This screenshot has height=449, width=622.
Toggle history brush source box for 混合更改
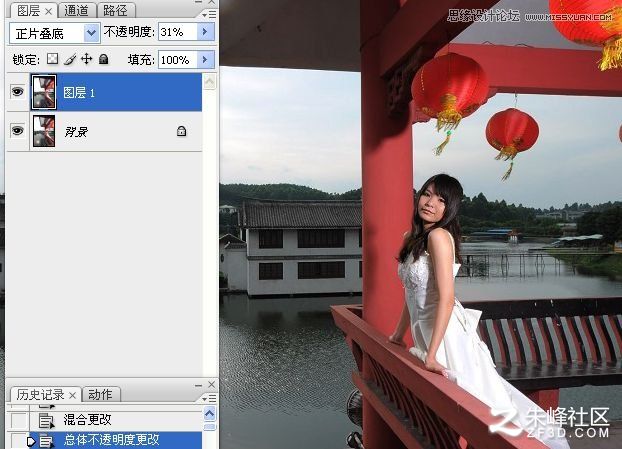point(19,420)
